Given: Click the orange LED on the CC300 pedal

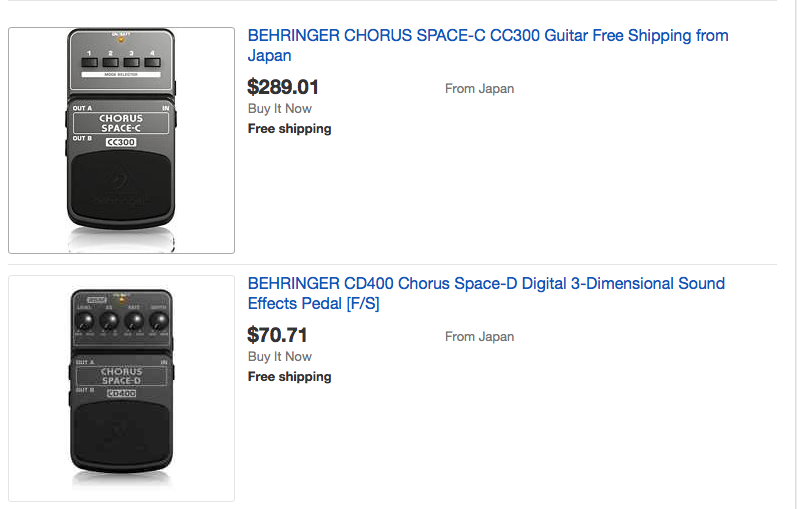Looking at the screenshot, I should point(121,39).
